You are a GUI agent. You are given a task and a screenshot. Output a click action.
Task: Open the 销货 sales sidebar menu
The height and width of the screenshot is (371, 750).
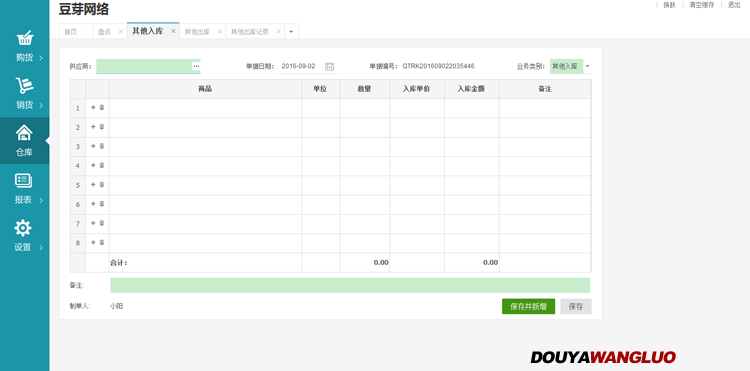pyautogui.click(x=24, y=94)
